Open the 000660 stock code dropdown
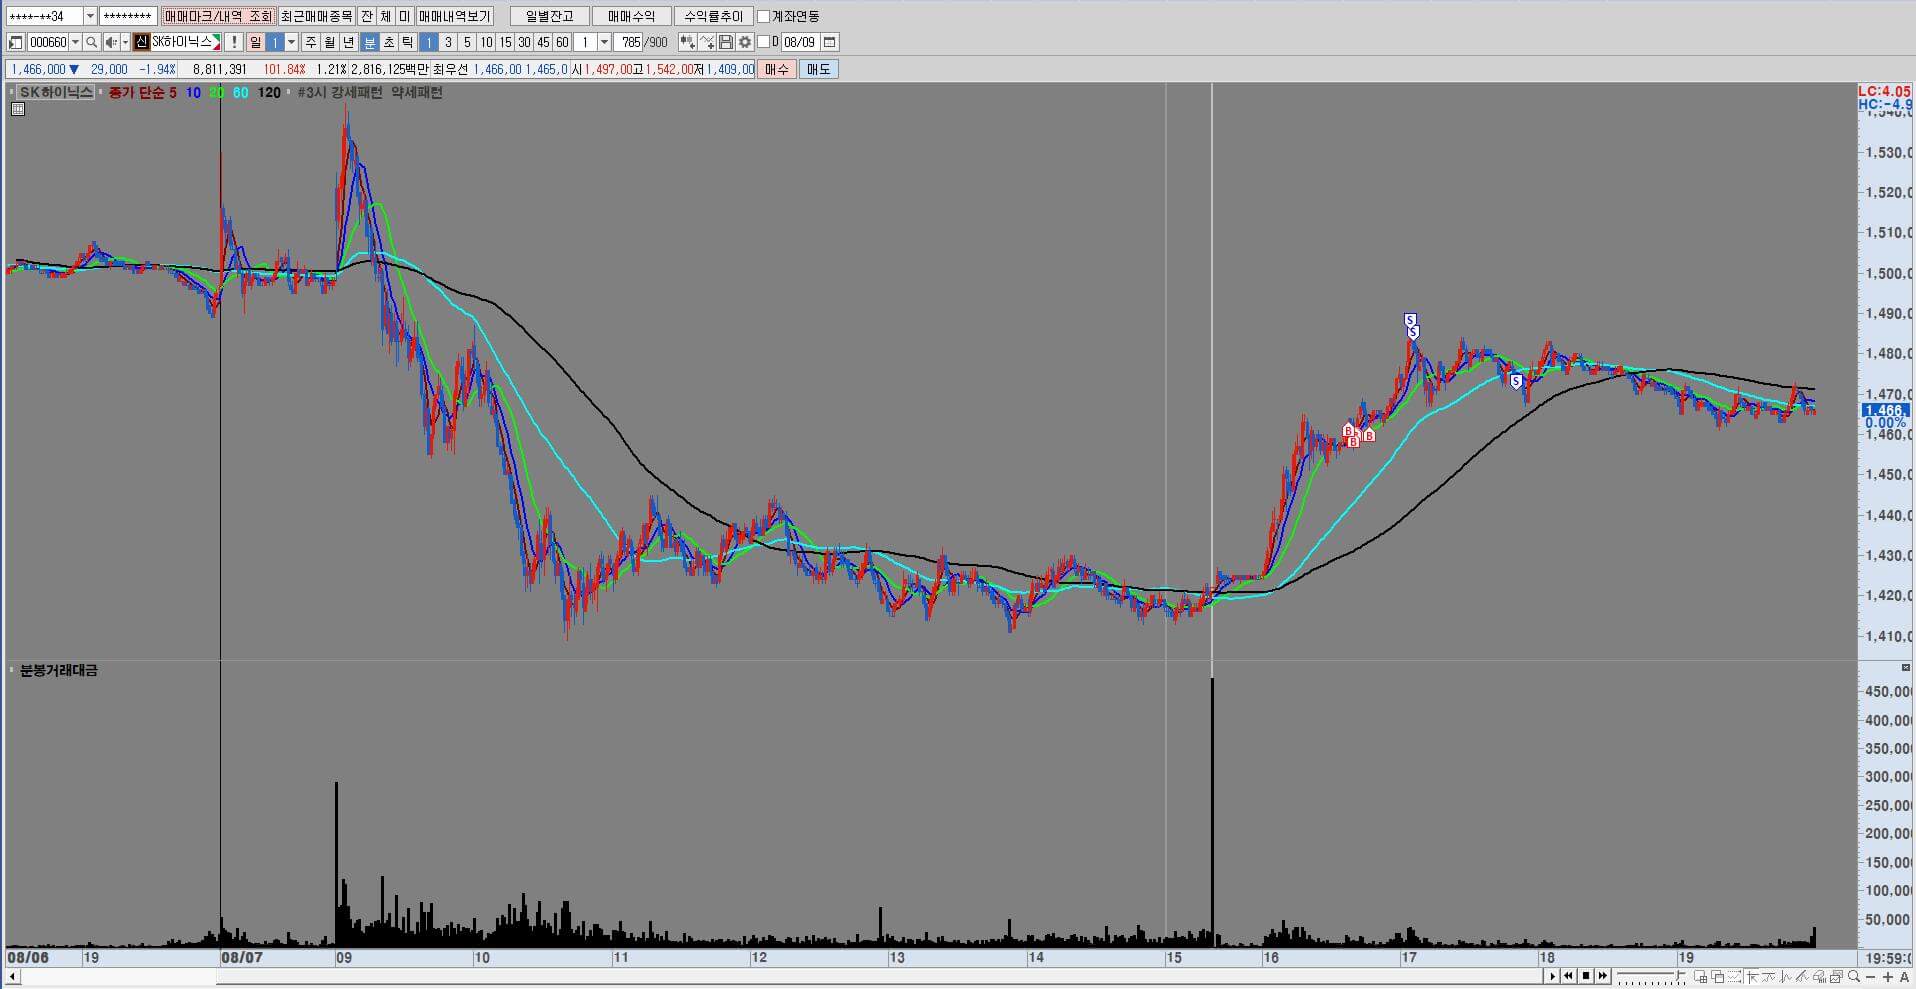Image resolution: width=1916 pixels, height=989 pixels. pyautogui.click(x=75, y=42)
